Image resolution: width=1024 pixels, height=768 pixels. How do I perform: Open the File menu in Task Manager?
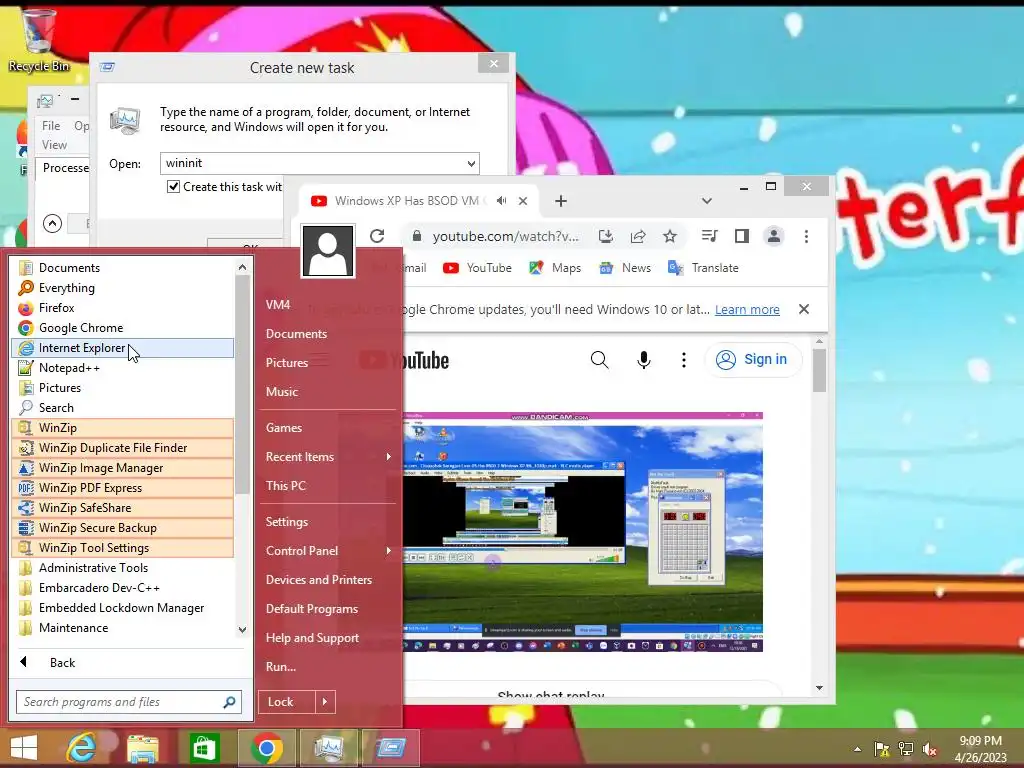point(51,125)
